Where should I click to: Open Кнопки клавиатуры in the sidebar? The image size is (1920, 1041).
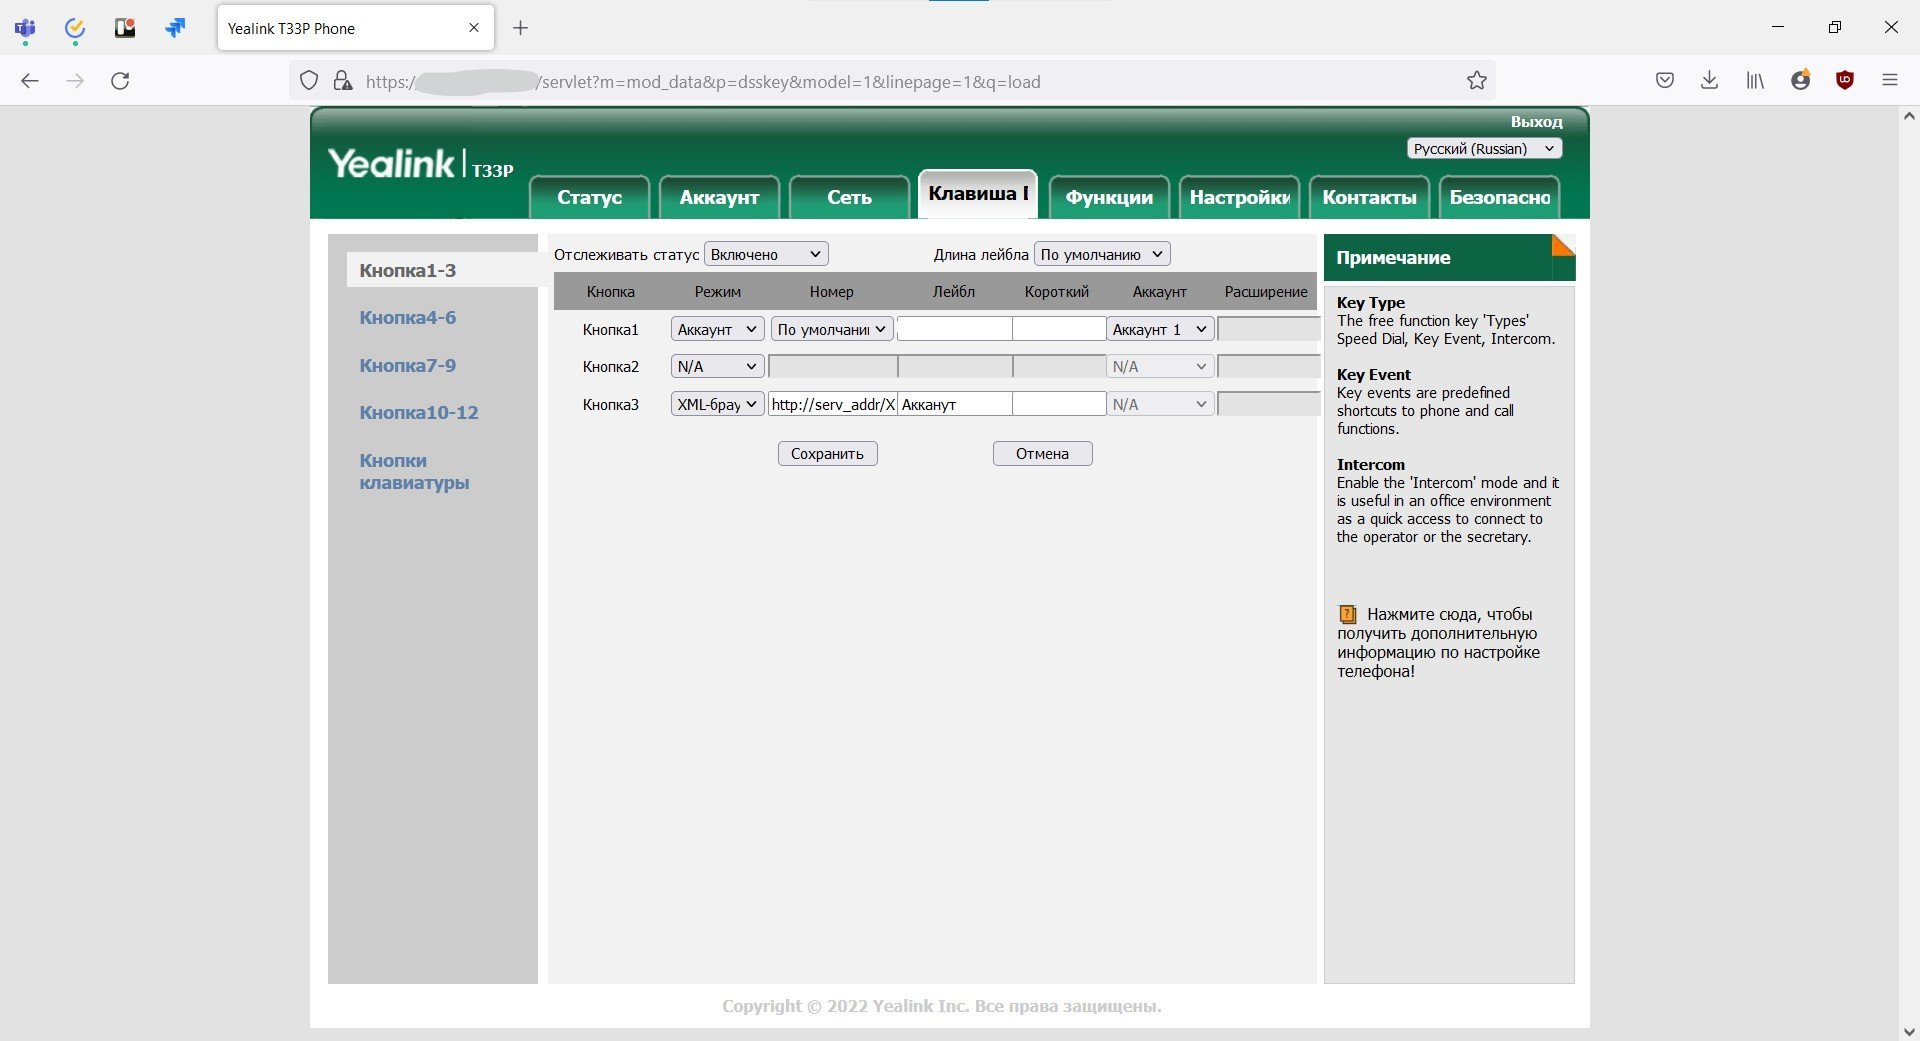click(x=414, y=471)
